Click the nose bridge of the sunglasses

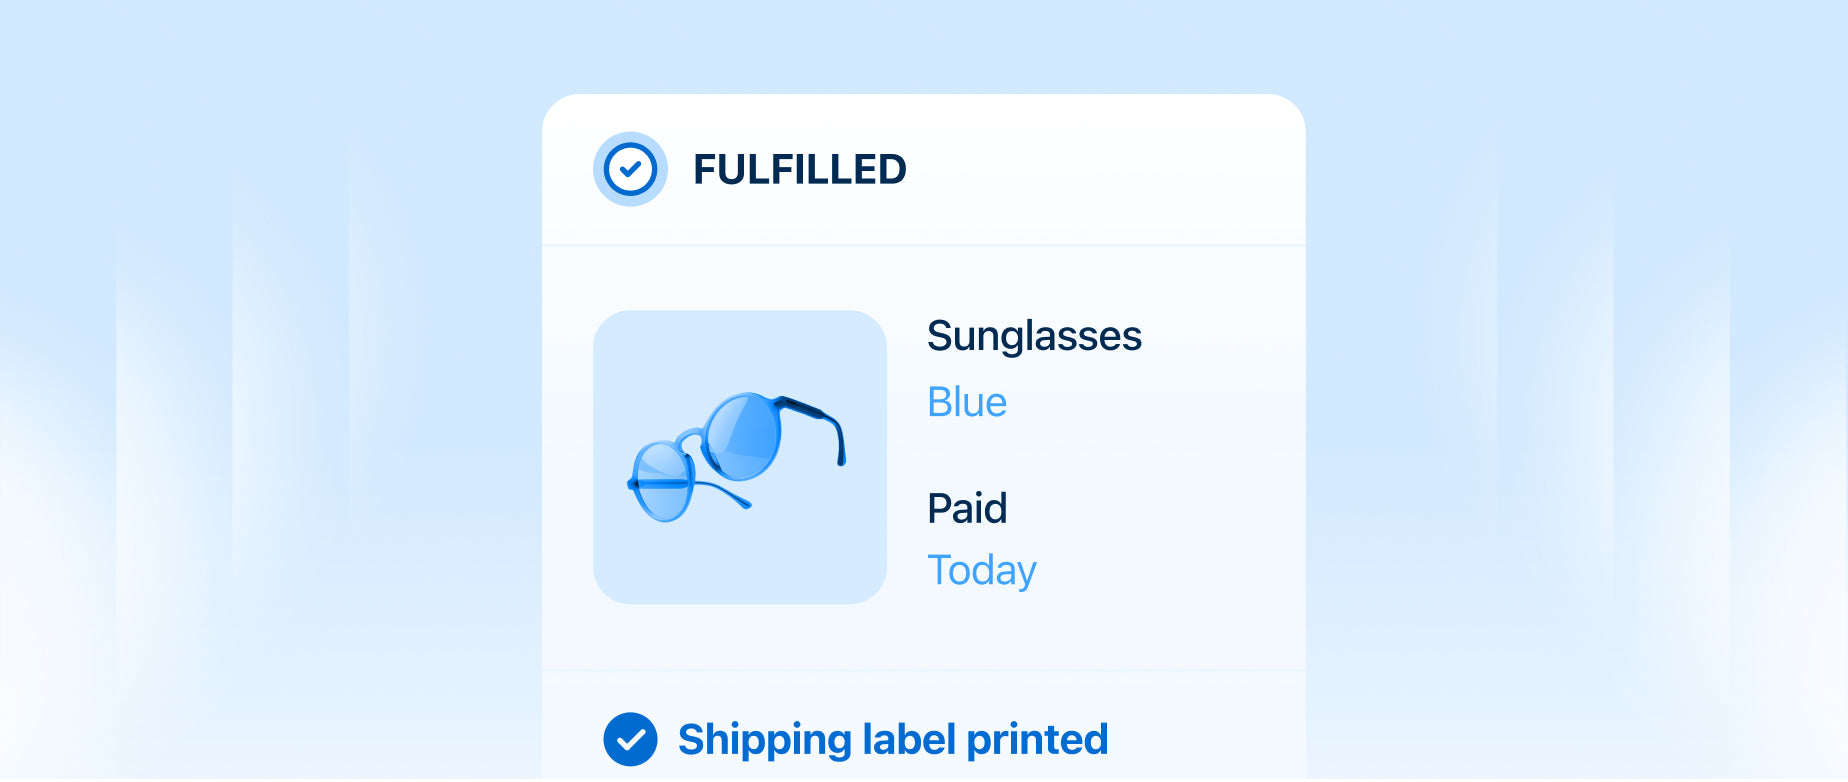tap(690, 437)
